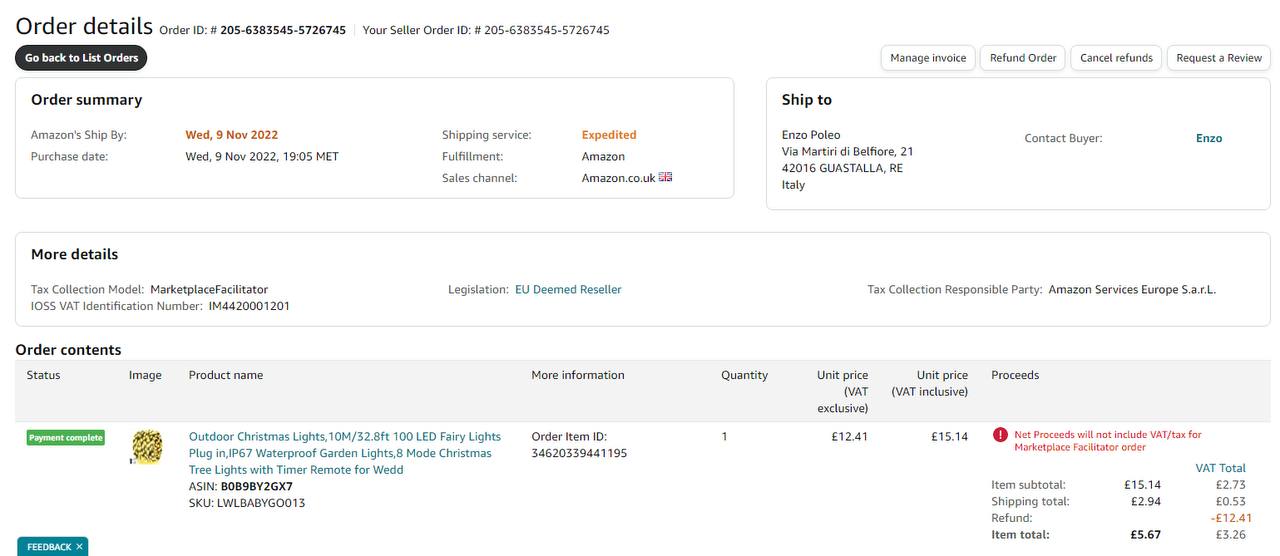This screenshot has width=1280, height=556.
Task: Open the Enzo contact buyer link
Action: pyautogui.click(x=1208, y=138)
